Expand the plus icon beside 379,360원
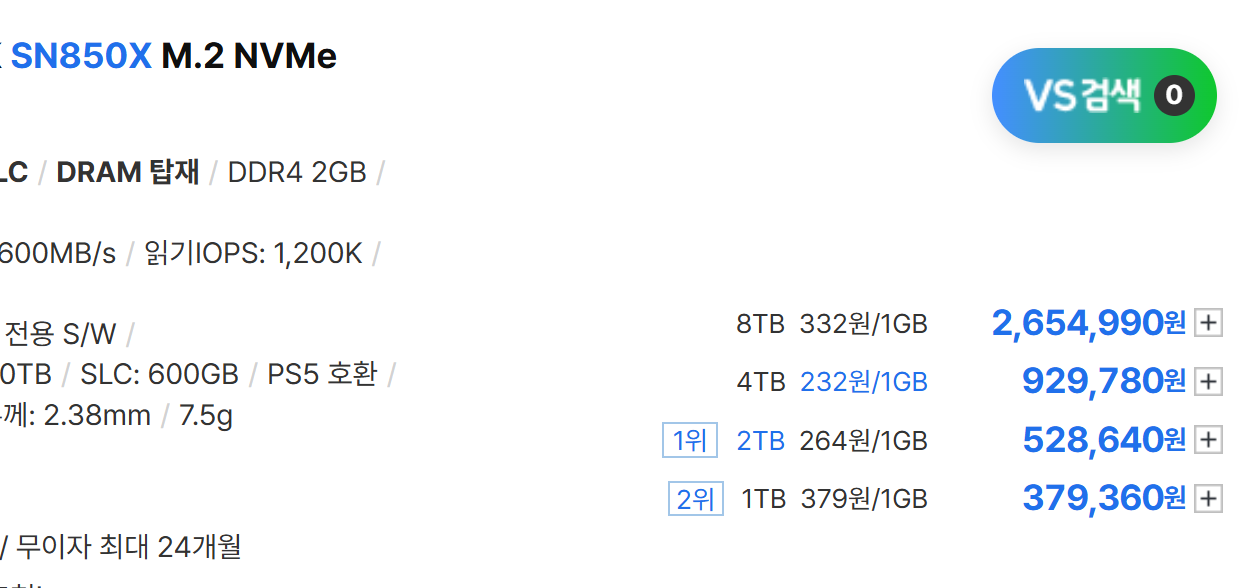This screenshot has width=1243, height=588. [x=1209, y=498]
